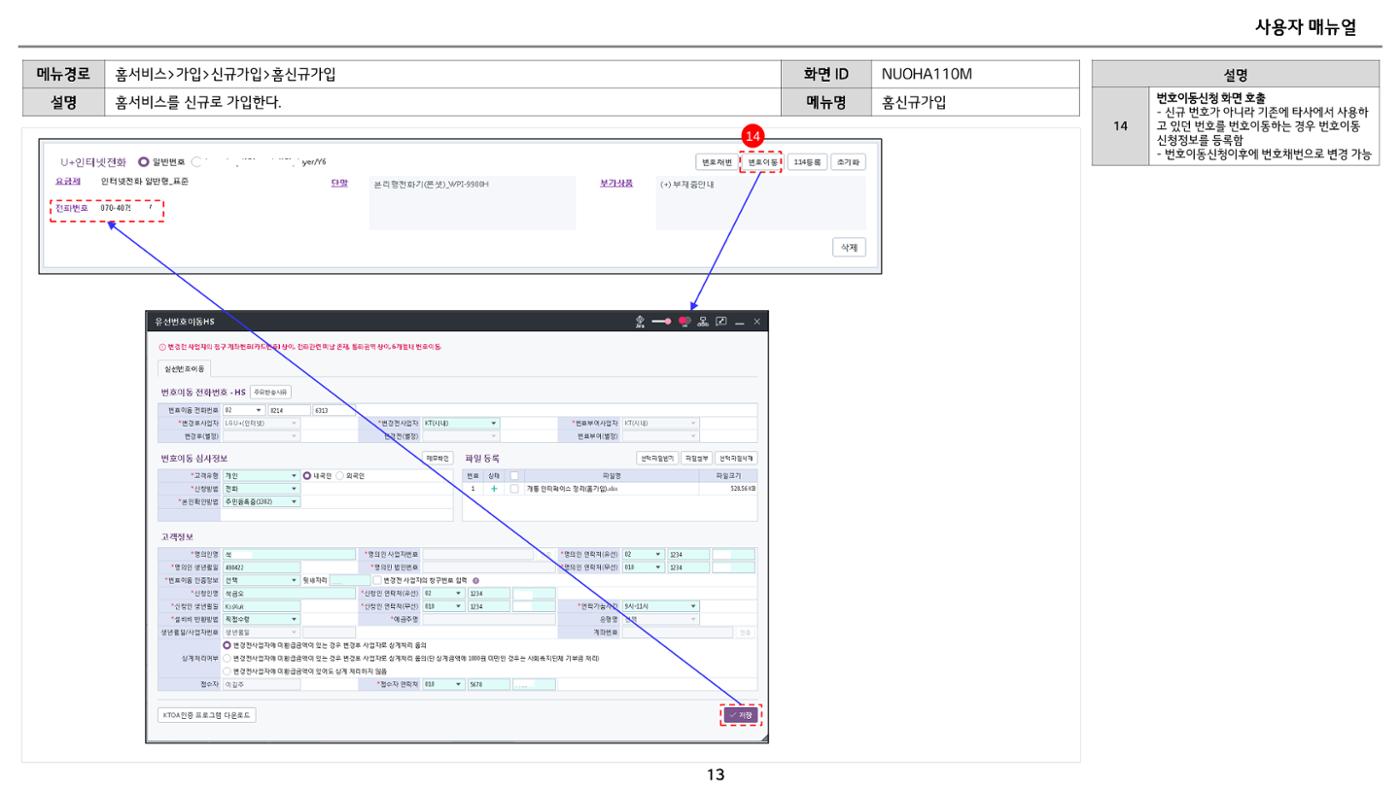Enable 변경전 사업자의 청구번호 입력 checkbox
The image size is (1400, 788).
(377, 580)
